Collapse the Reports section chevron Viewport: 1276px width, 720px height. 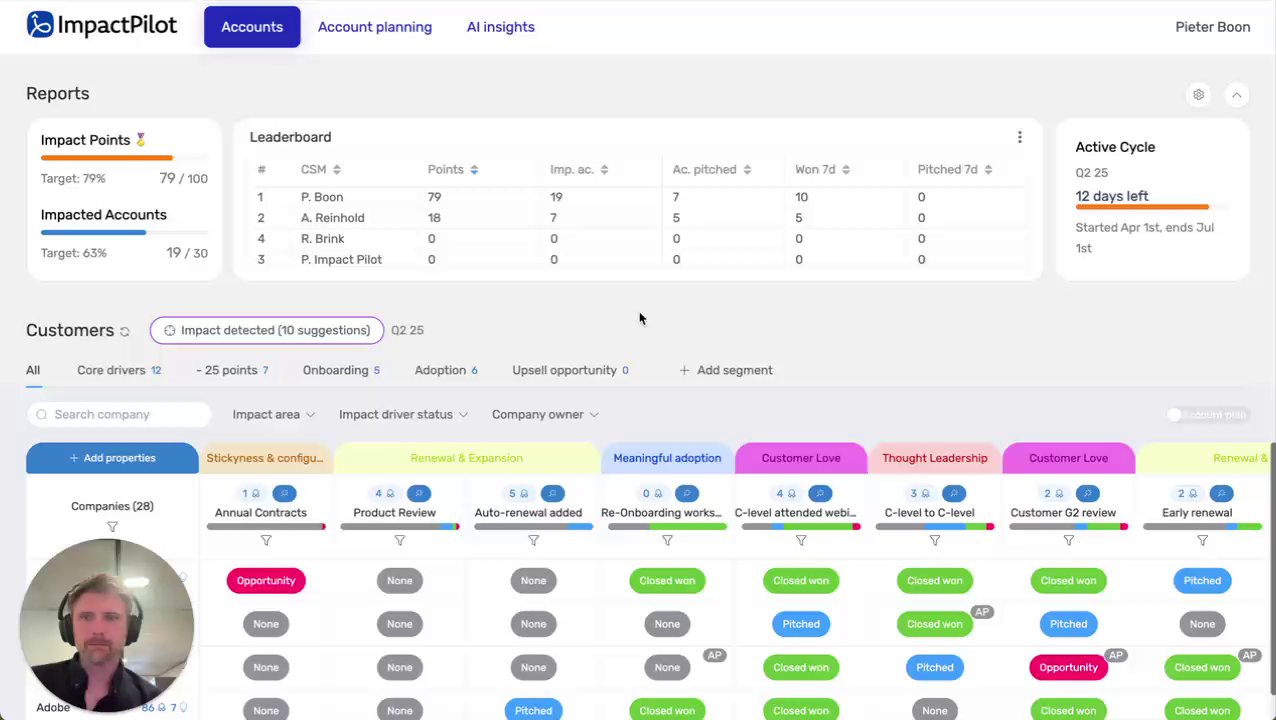1236,95
